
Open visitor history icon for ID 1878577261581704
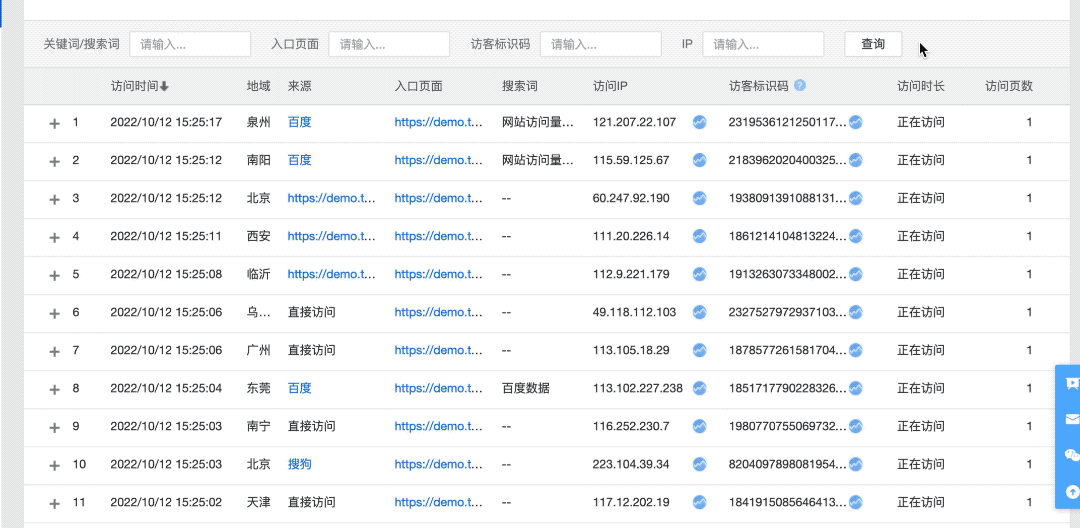(855, 350)
